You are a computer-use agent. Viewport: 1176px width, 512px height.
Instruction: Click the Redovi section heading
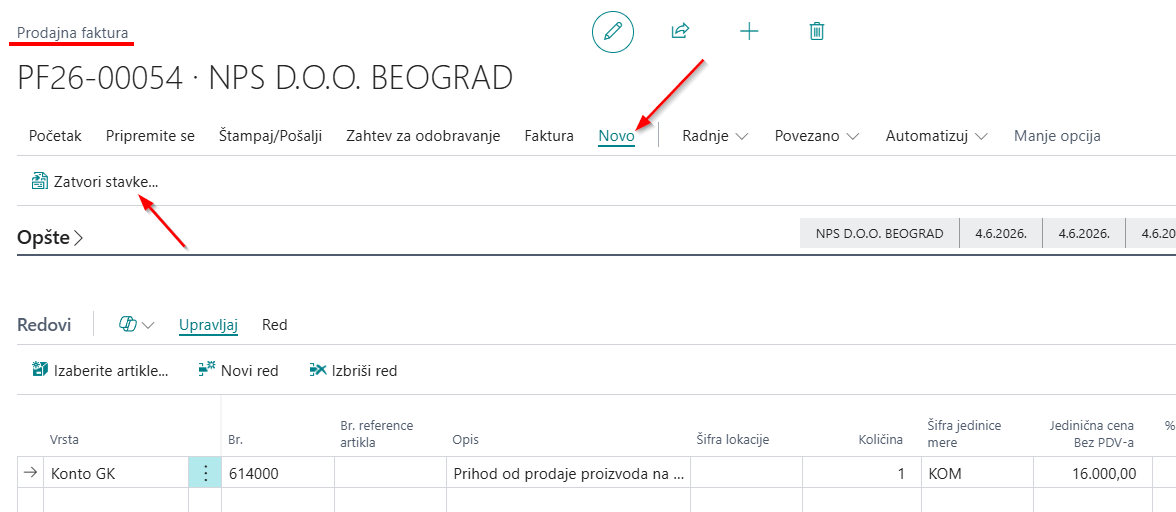pos(44,325)
